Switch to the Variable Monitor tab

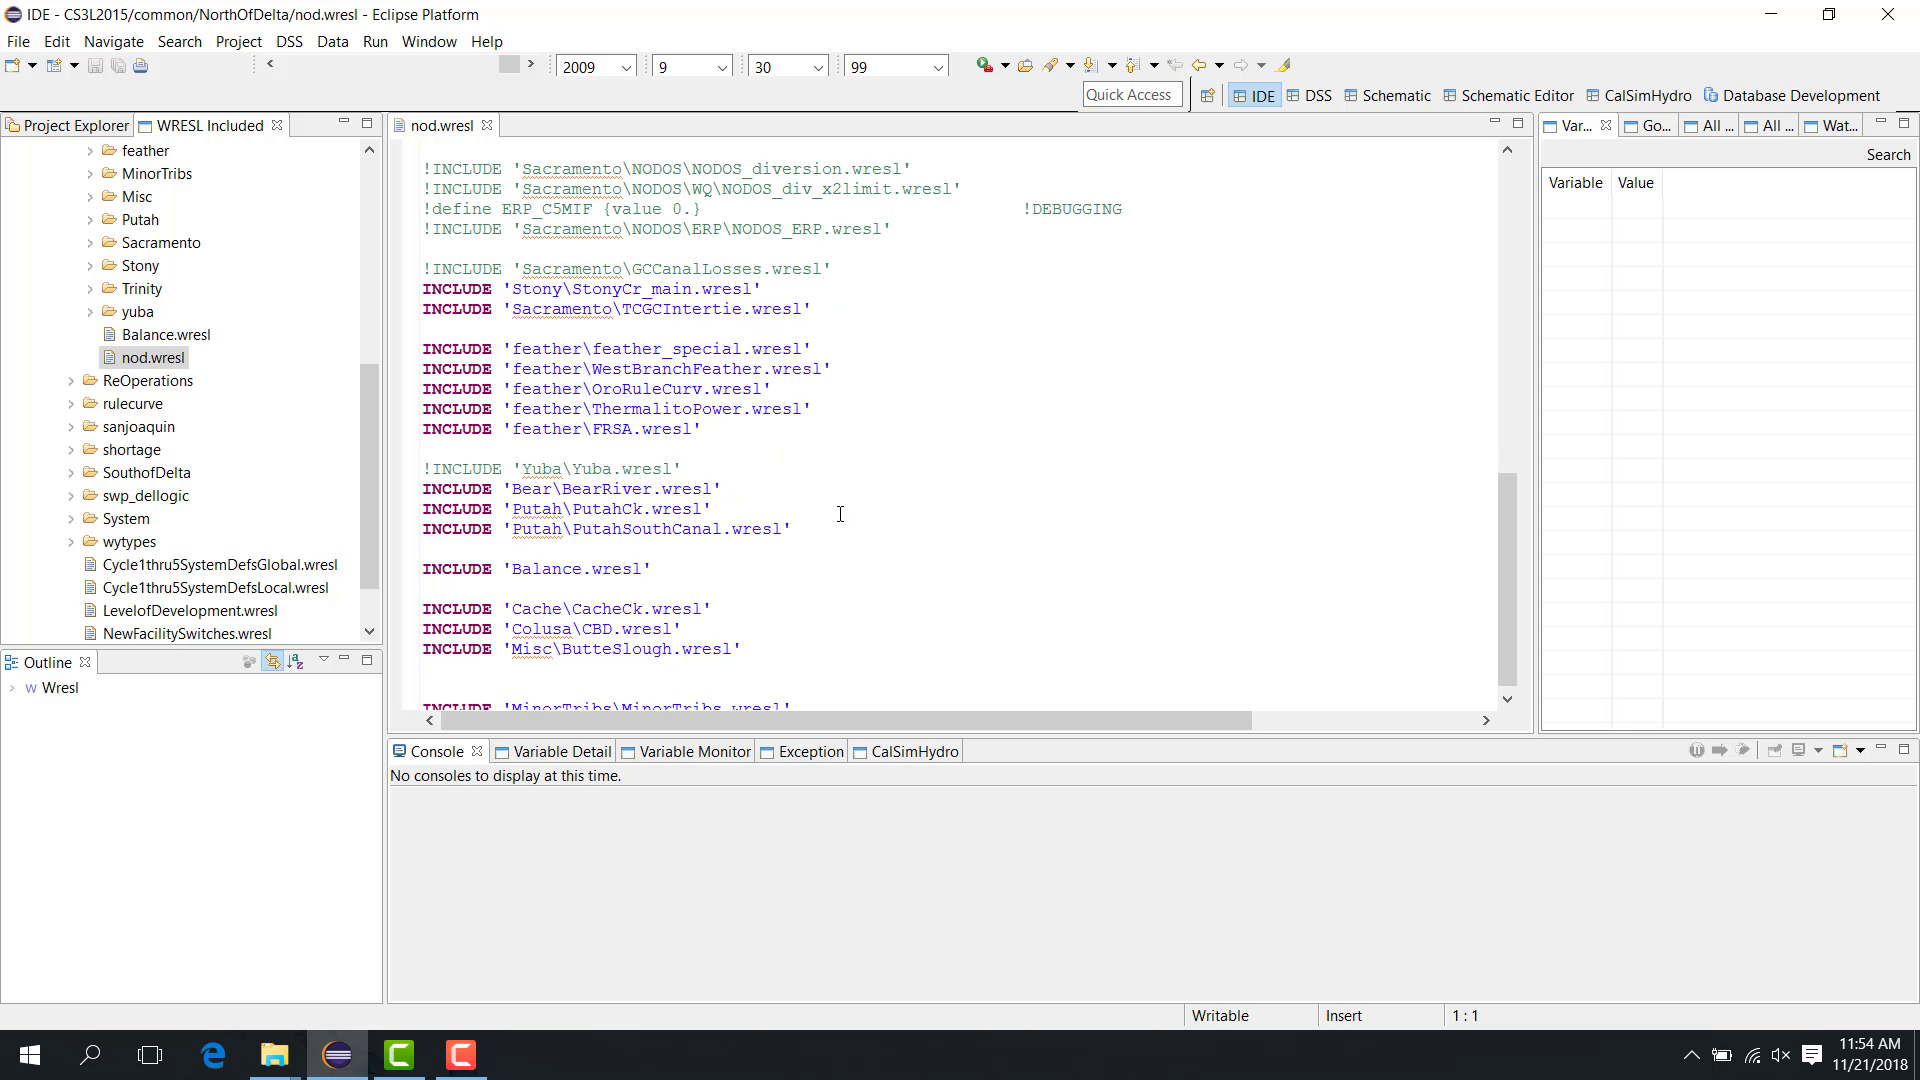686,752
